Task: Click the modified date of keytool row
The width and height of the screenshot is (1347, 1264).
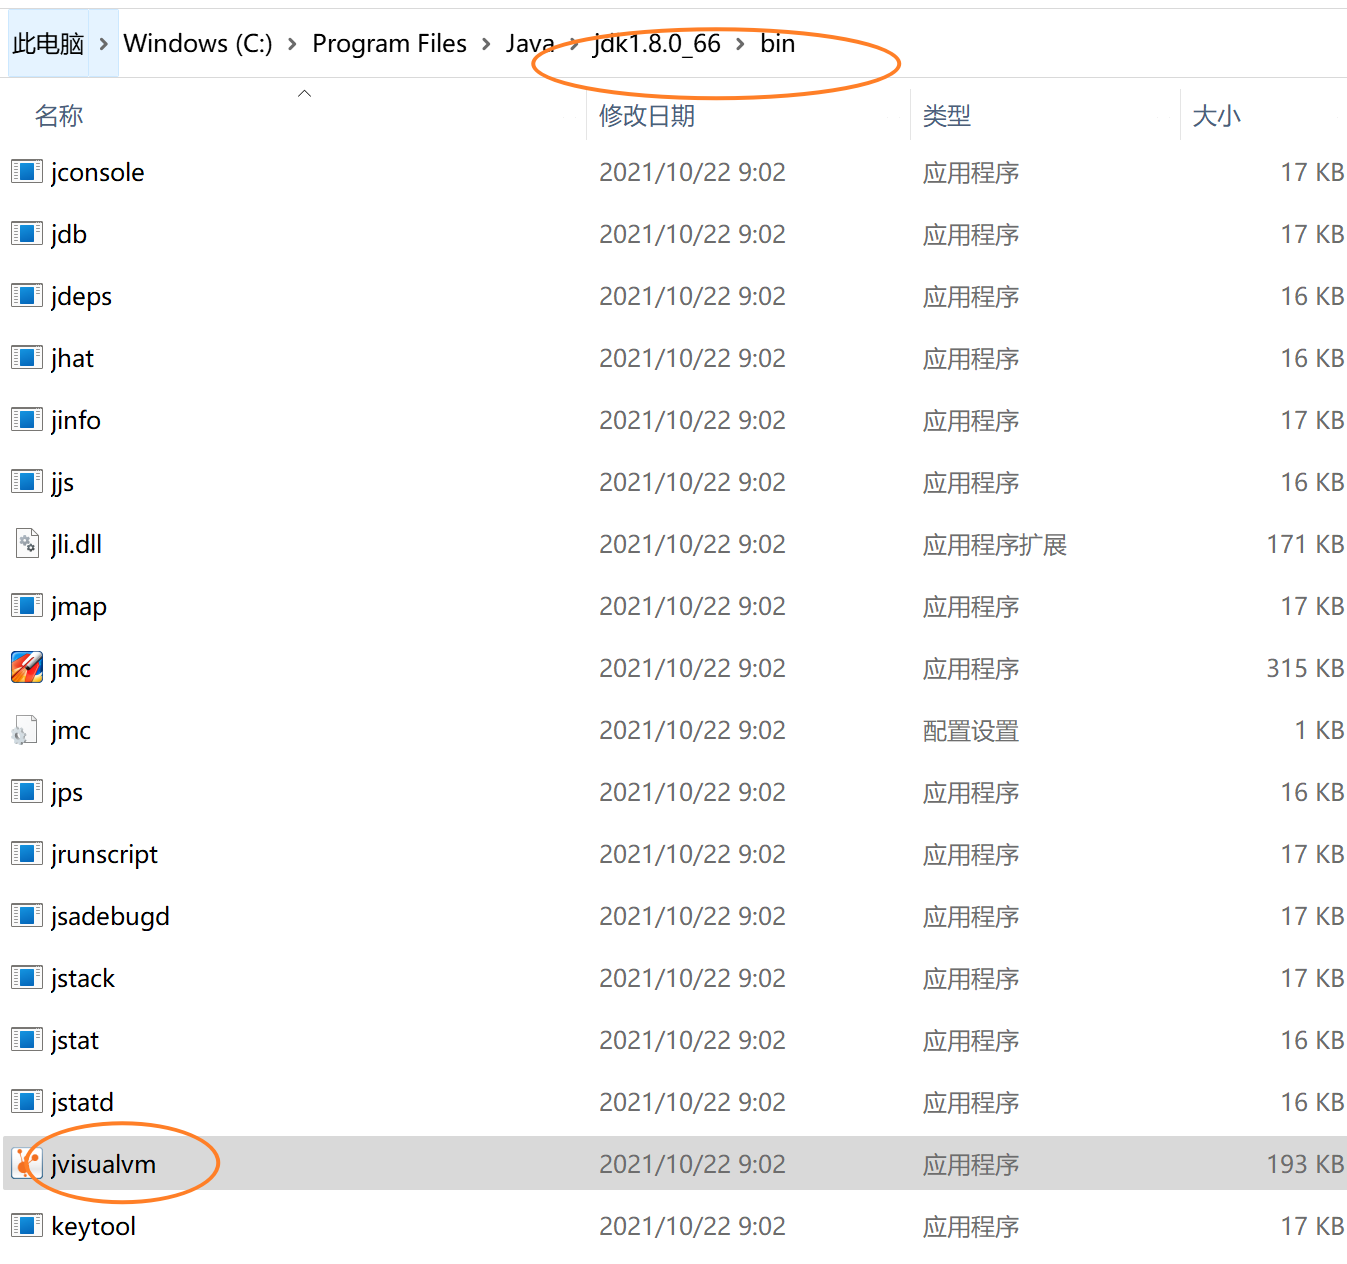Action: [x=692, y=1226]
